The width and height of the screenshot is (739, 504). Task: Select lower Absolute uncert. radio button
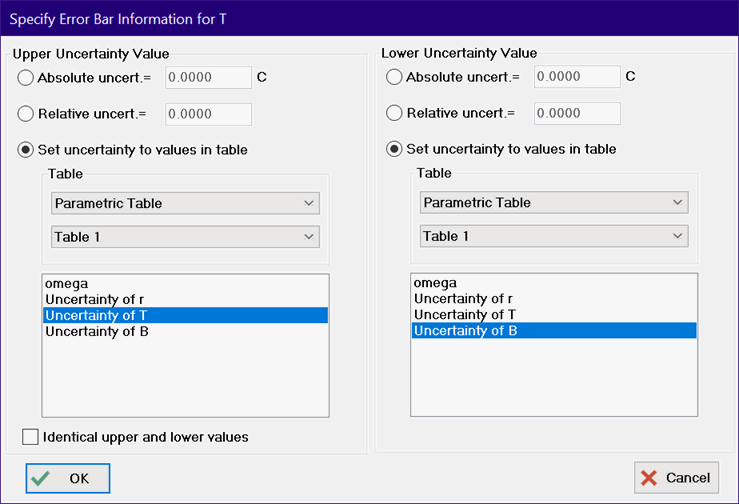395,77
